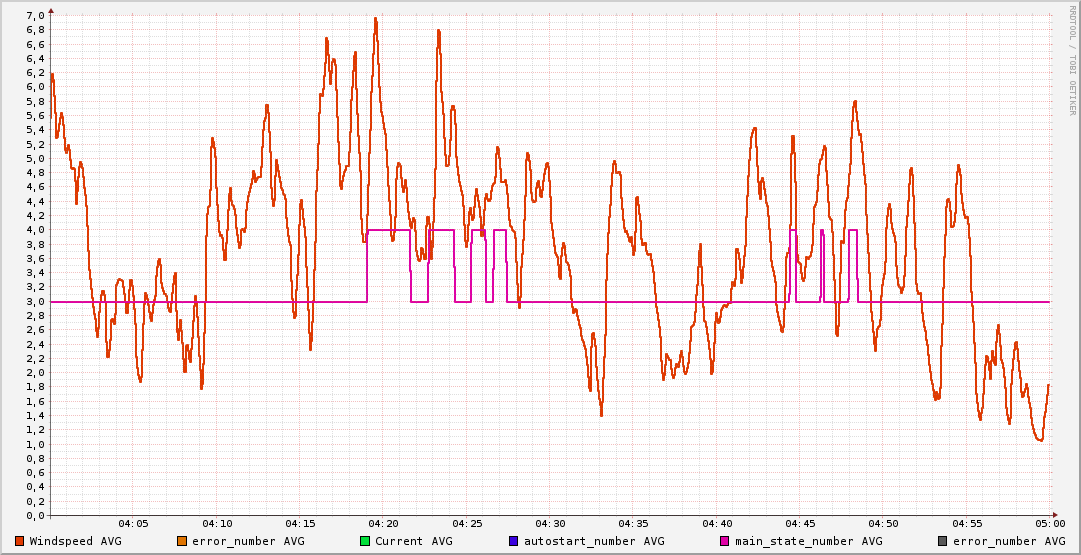Click the 04:45 time axis label
Screen dimensions: 1081x555
click(800, 523)
